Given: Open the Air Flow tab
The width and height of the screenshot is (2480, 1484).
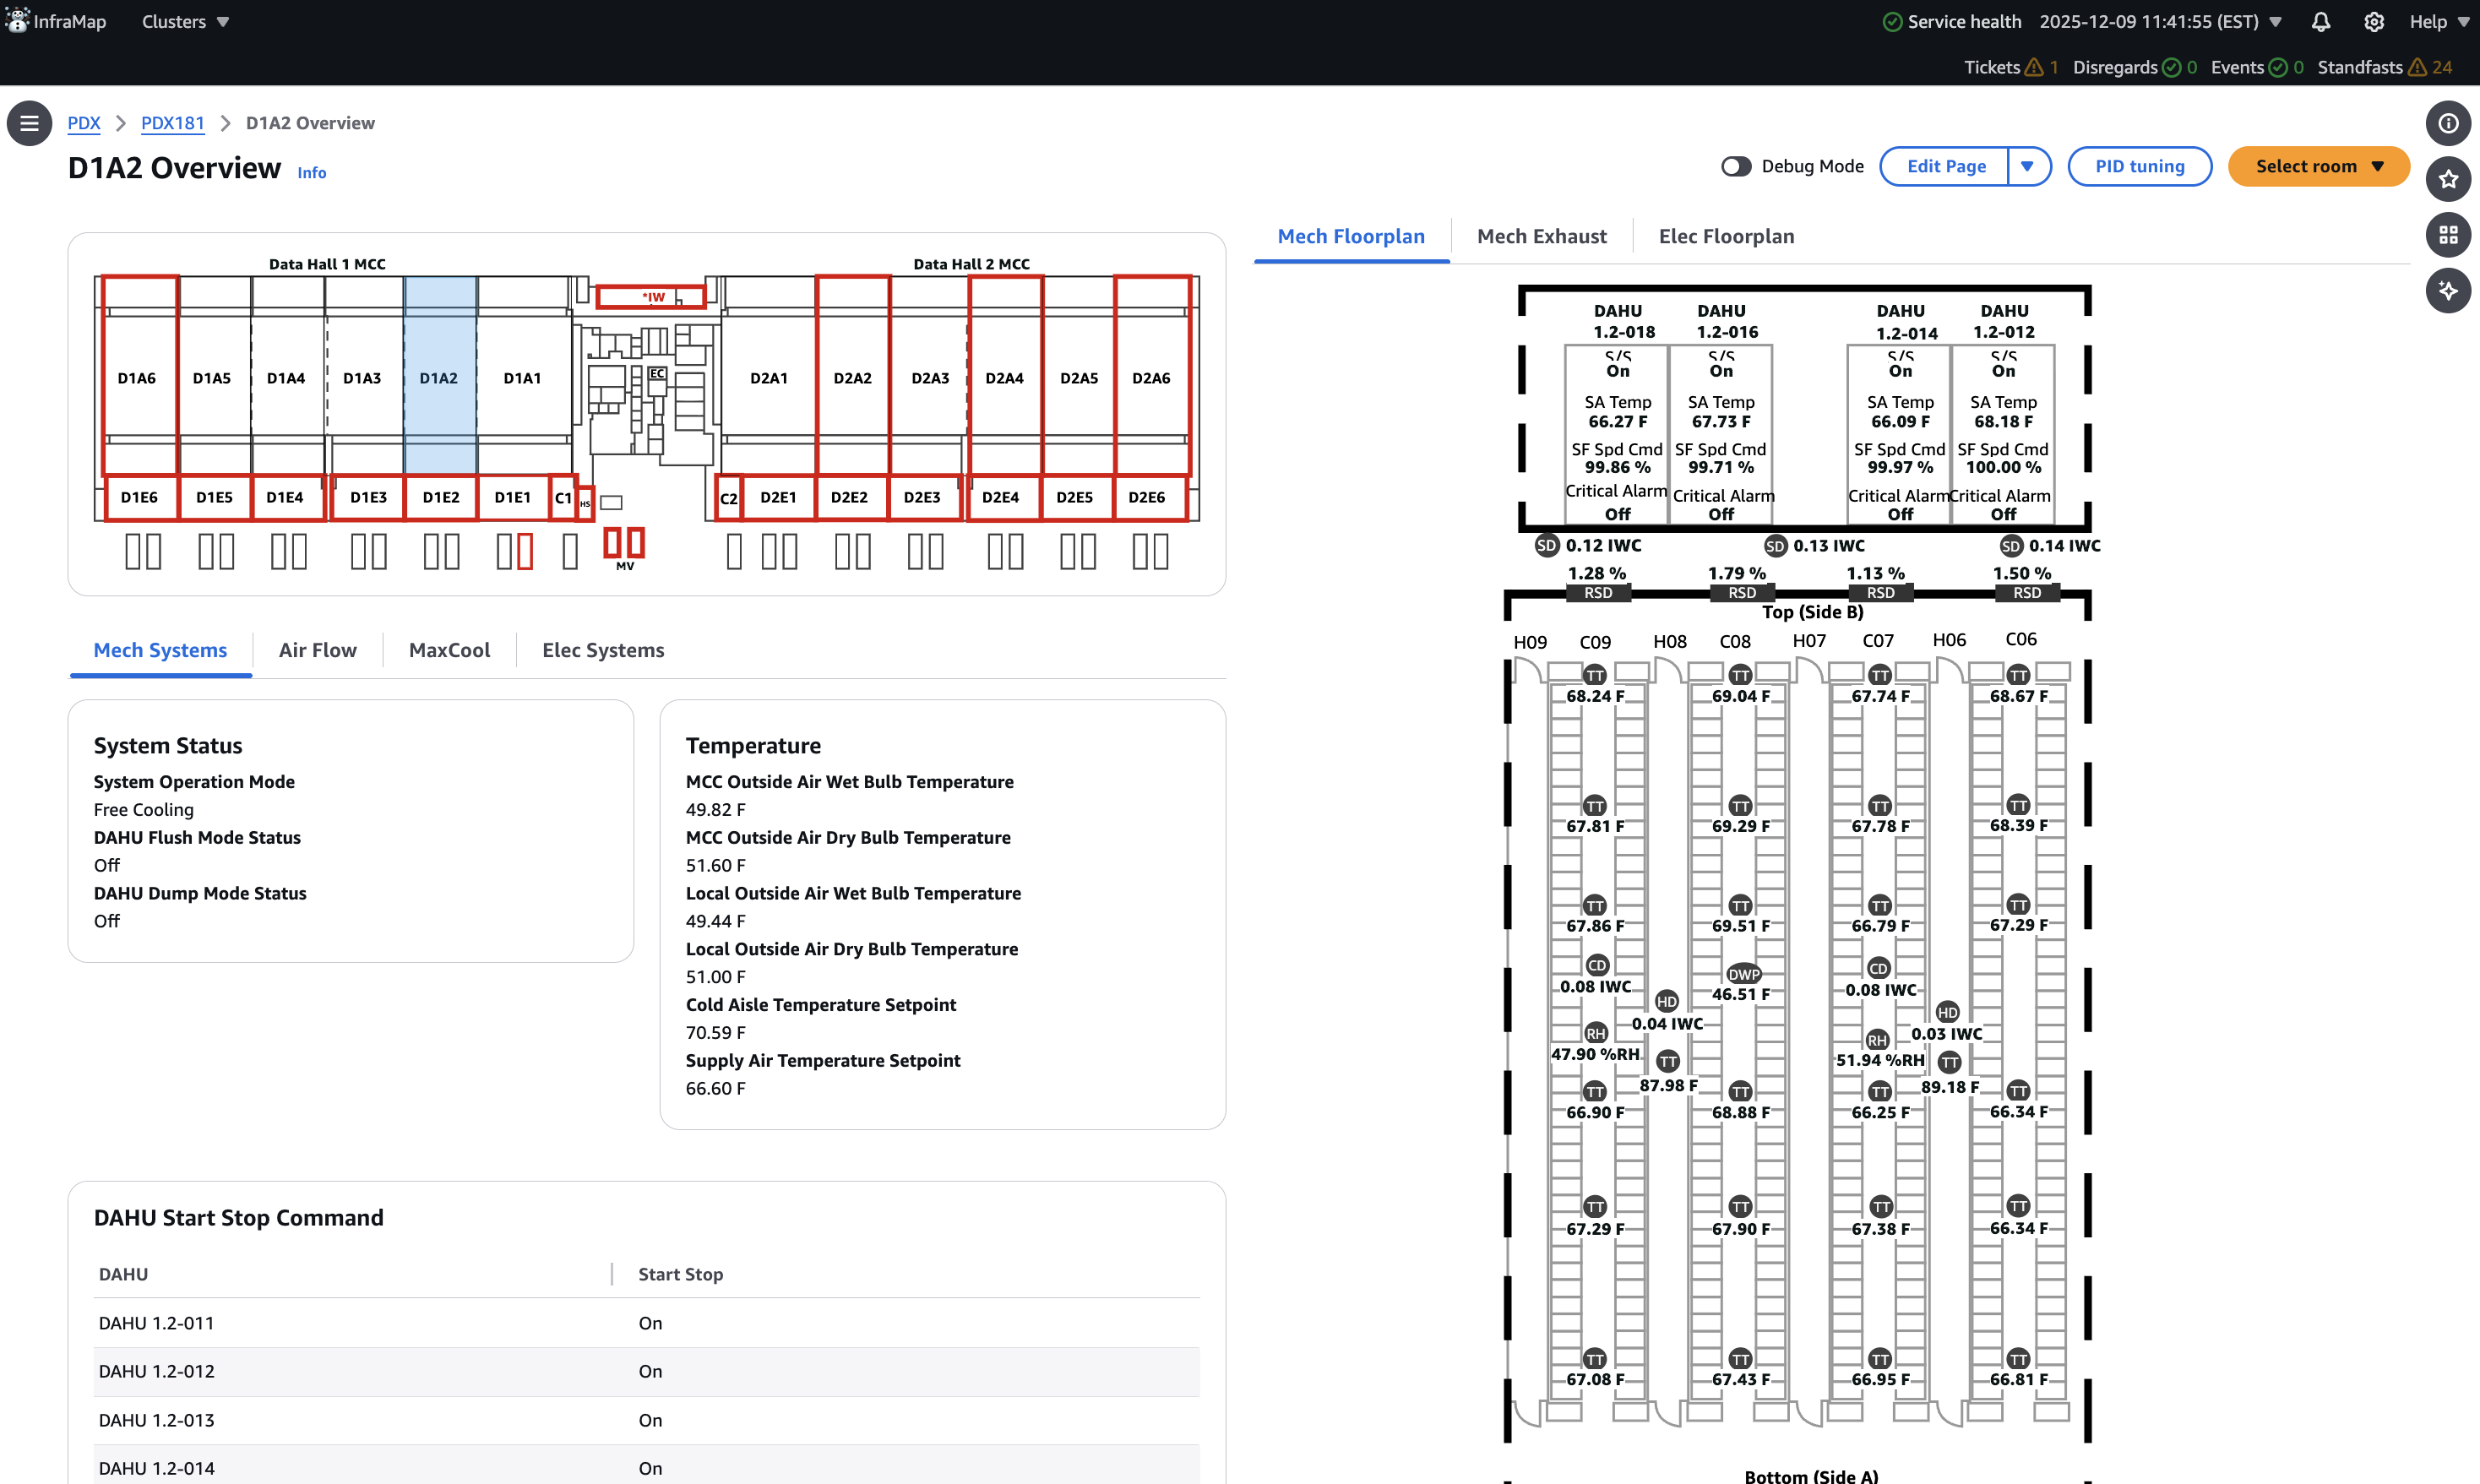Looking at the screenshot, I should tap(318, 650).
